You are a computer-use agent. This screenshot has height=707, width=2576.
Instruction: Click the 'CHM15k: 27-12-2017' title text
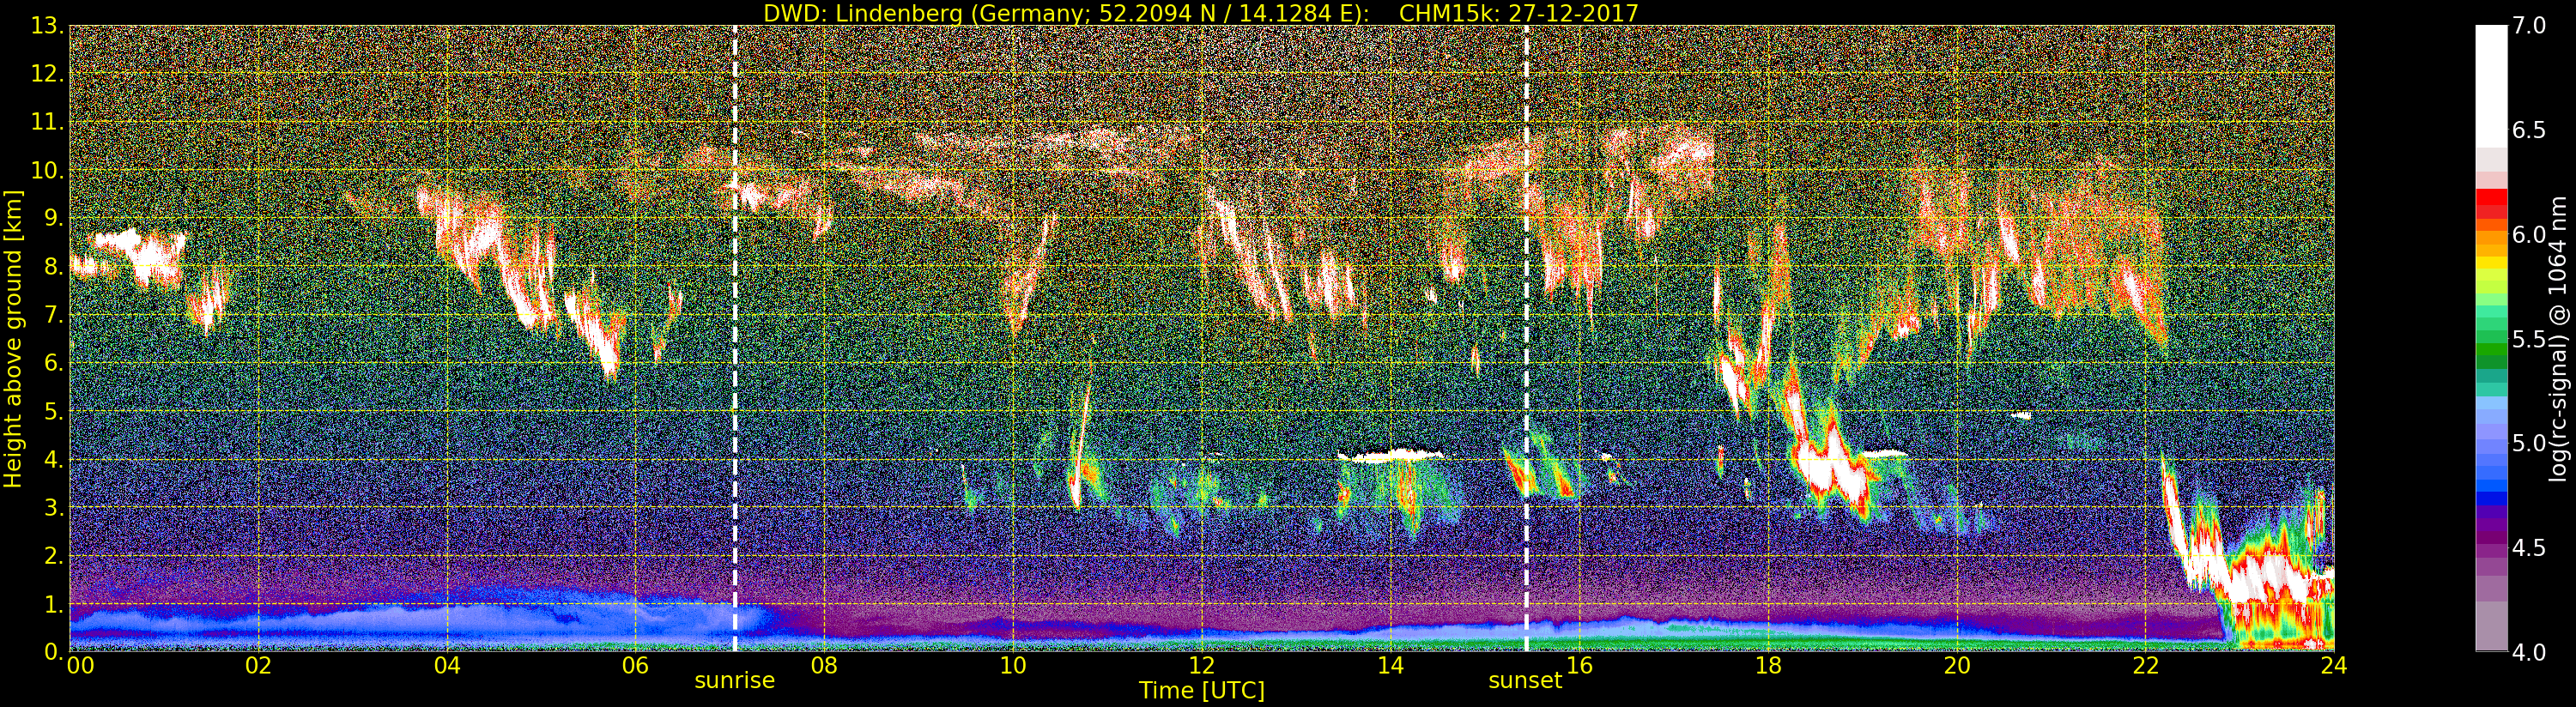click(x=1519, y=13)
